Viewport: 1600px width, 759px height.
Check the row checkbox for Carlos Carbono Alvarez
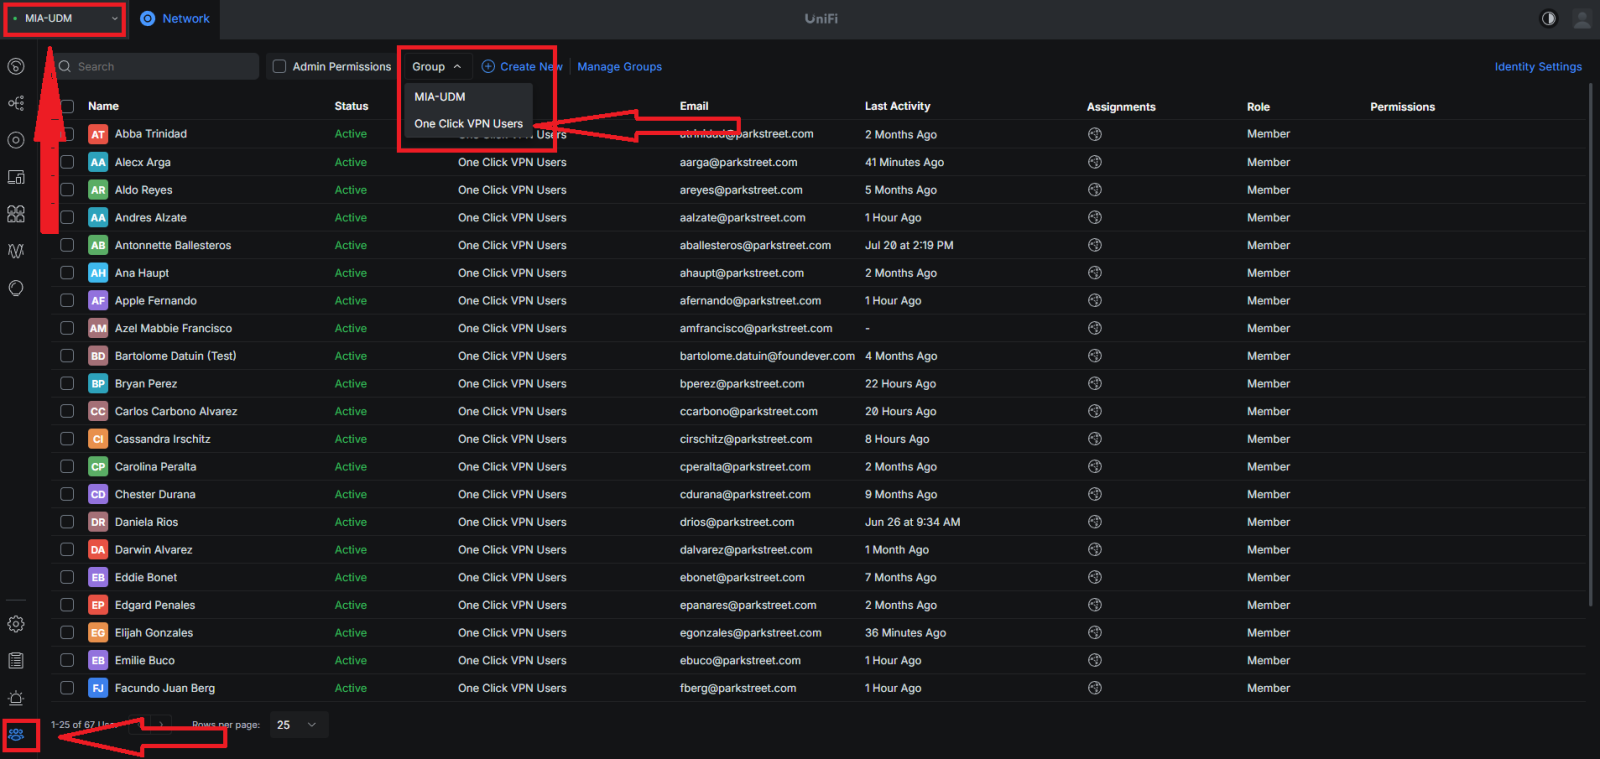[67, 411]
